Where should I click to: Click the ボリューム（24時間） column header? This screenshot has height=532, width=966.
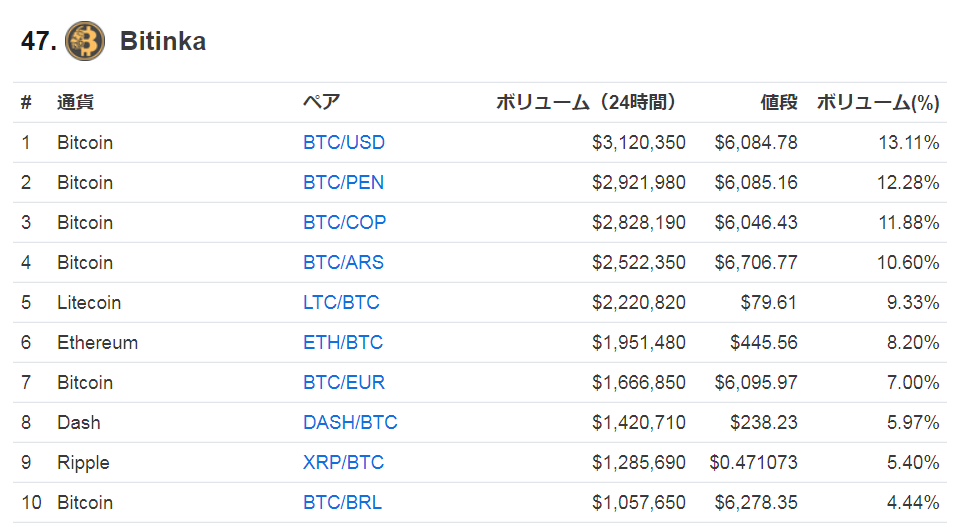[585, 102]
